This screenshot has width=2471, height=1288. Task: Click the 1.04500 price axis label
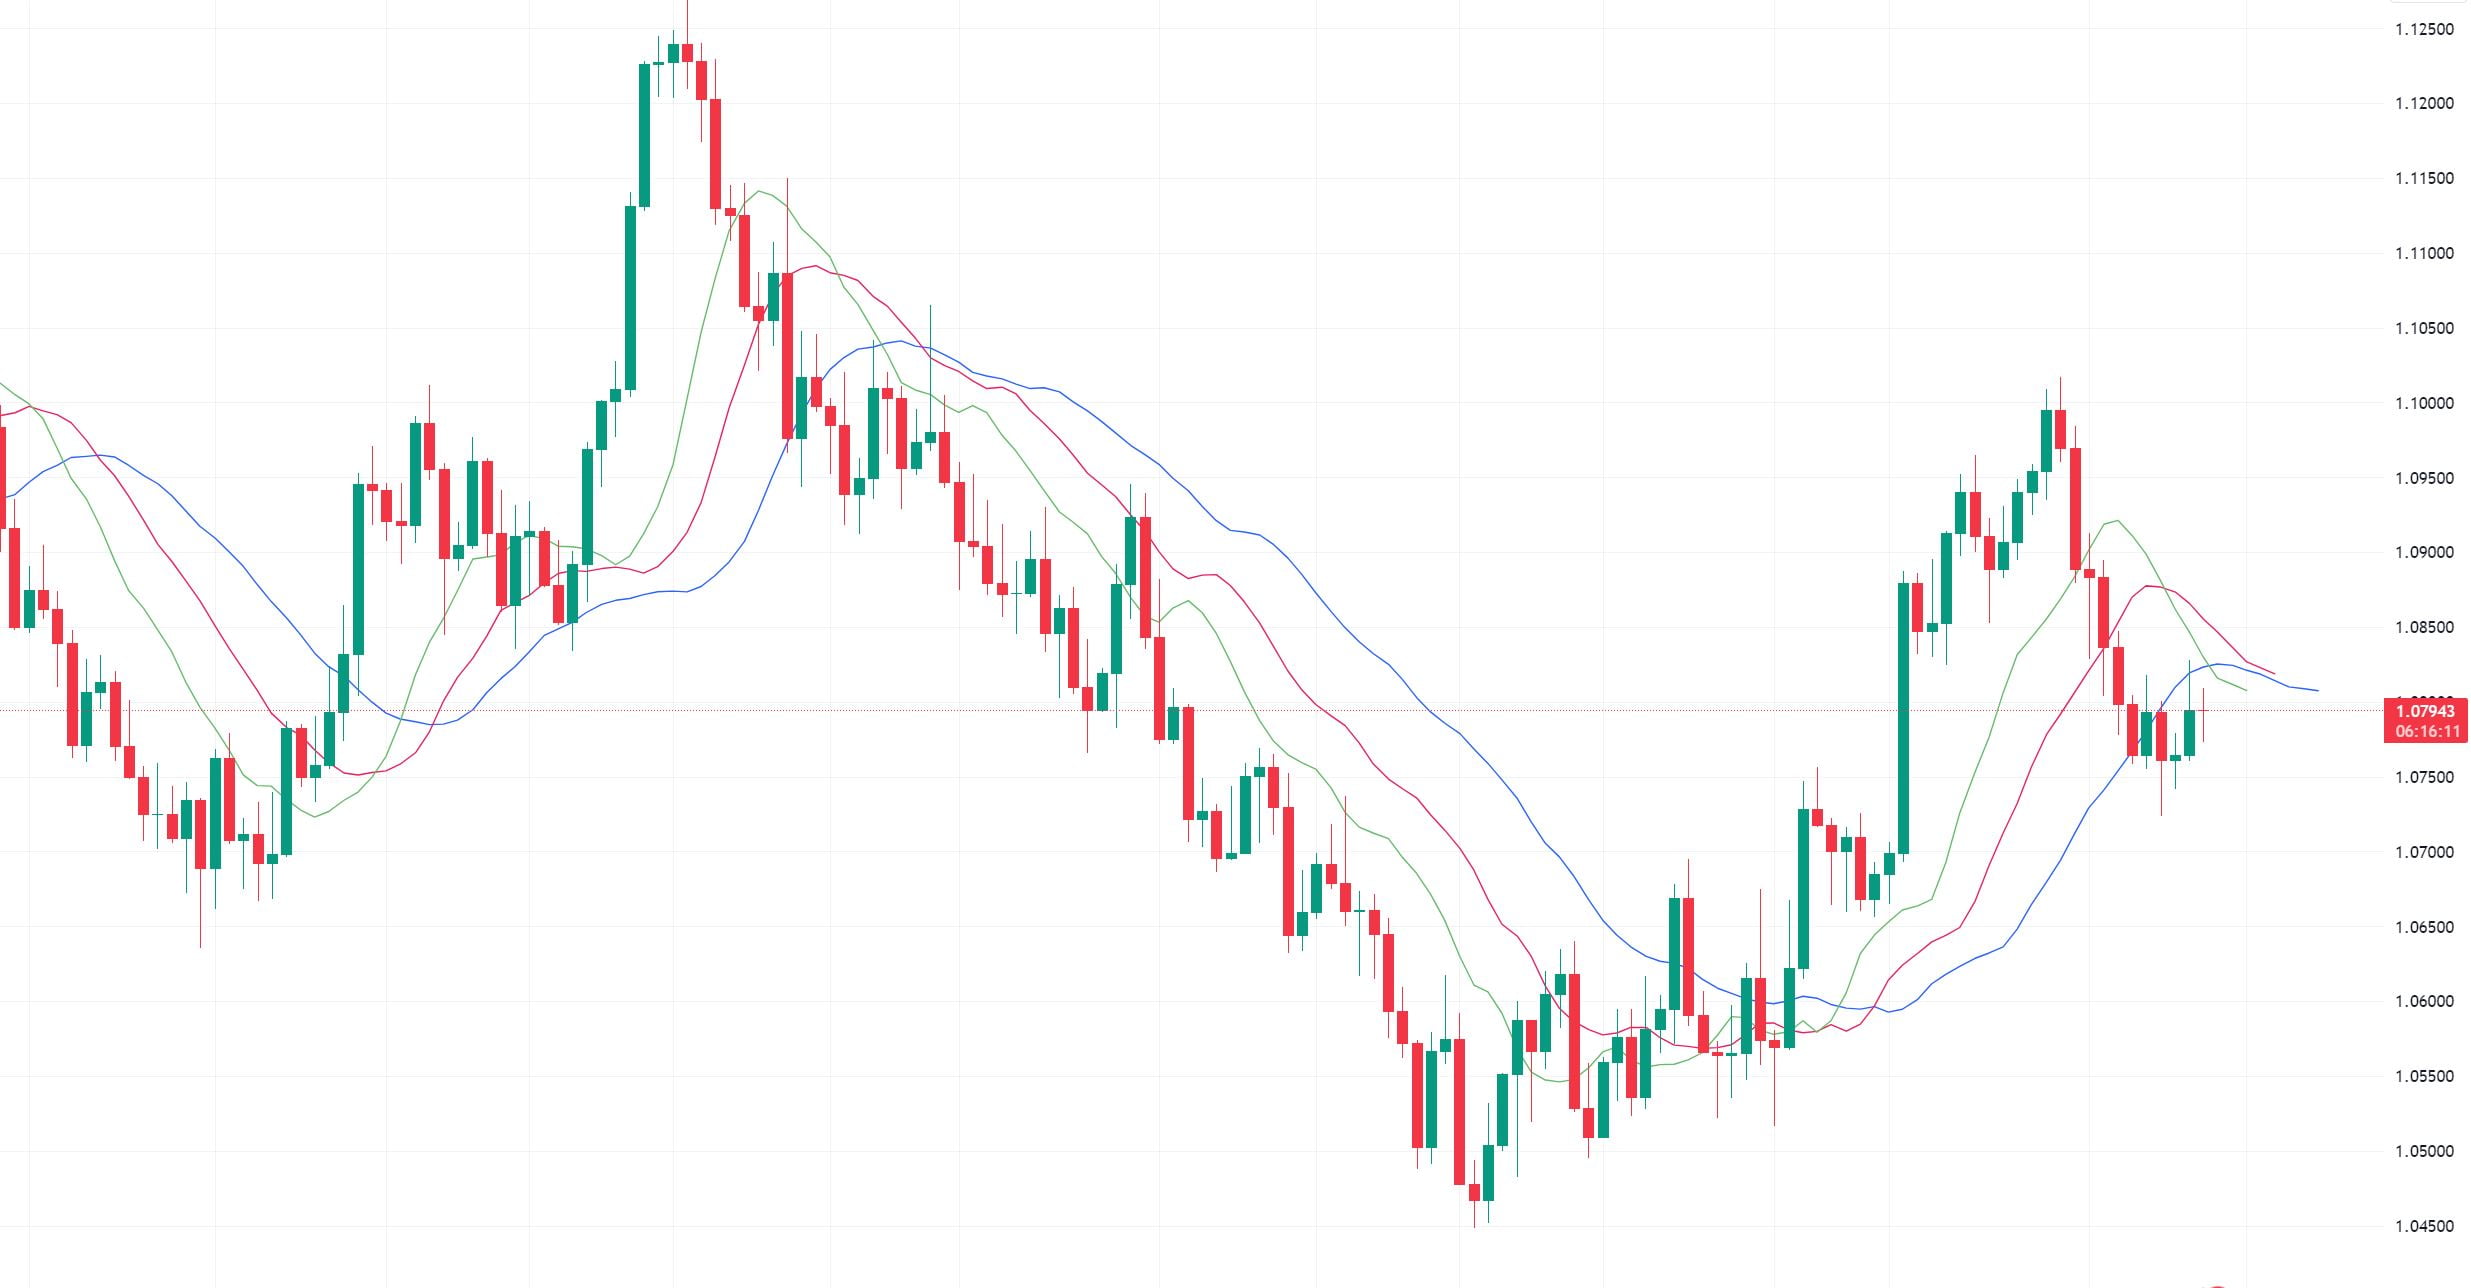[2424, 1226]
